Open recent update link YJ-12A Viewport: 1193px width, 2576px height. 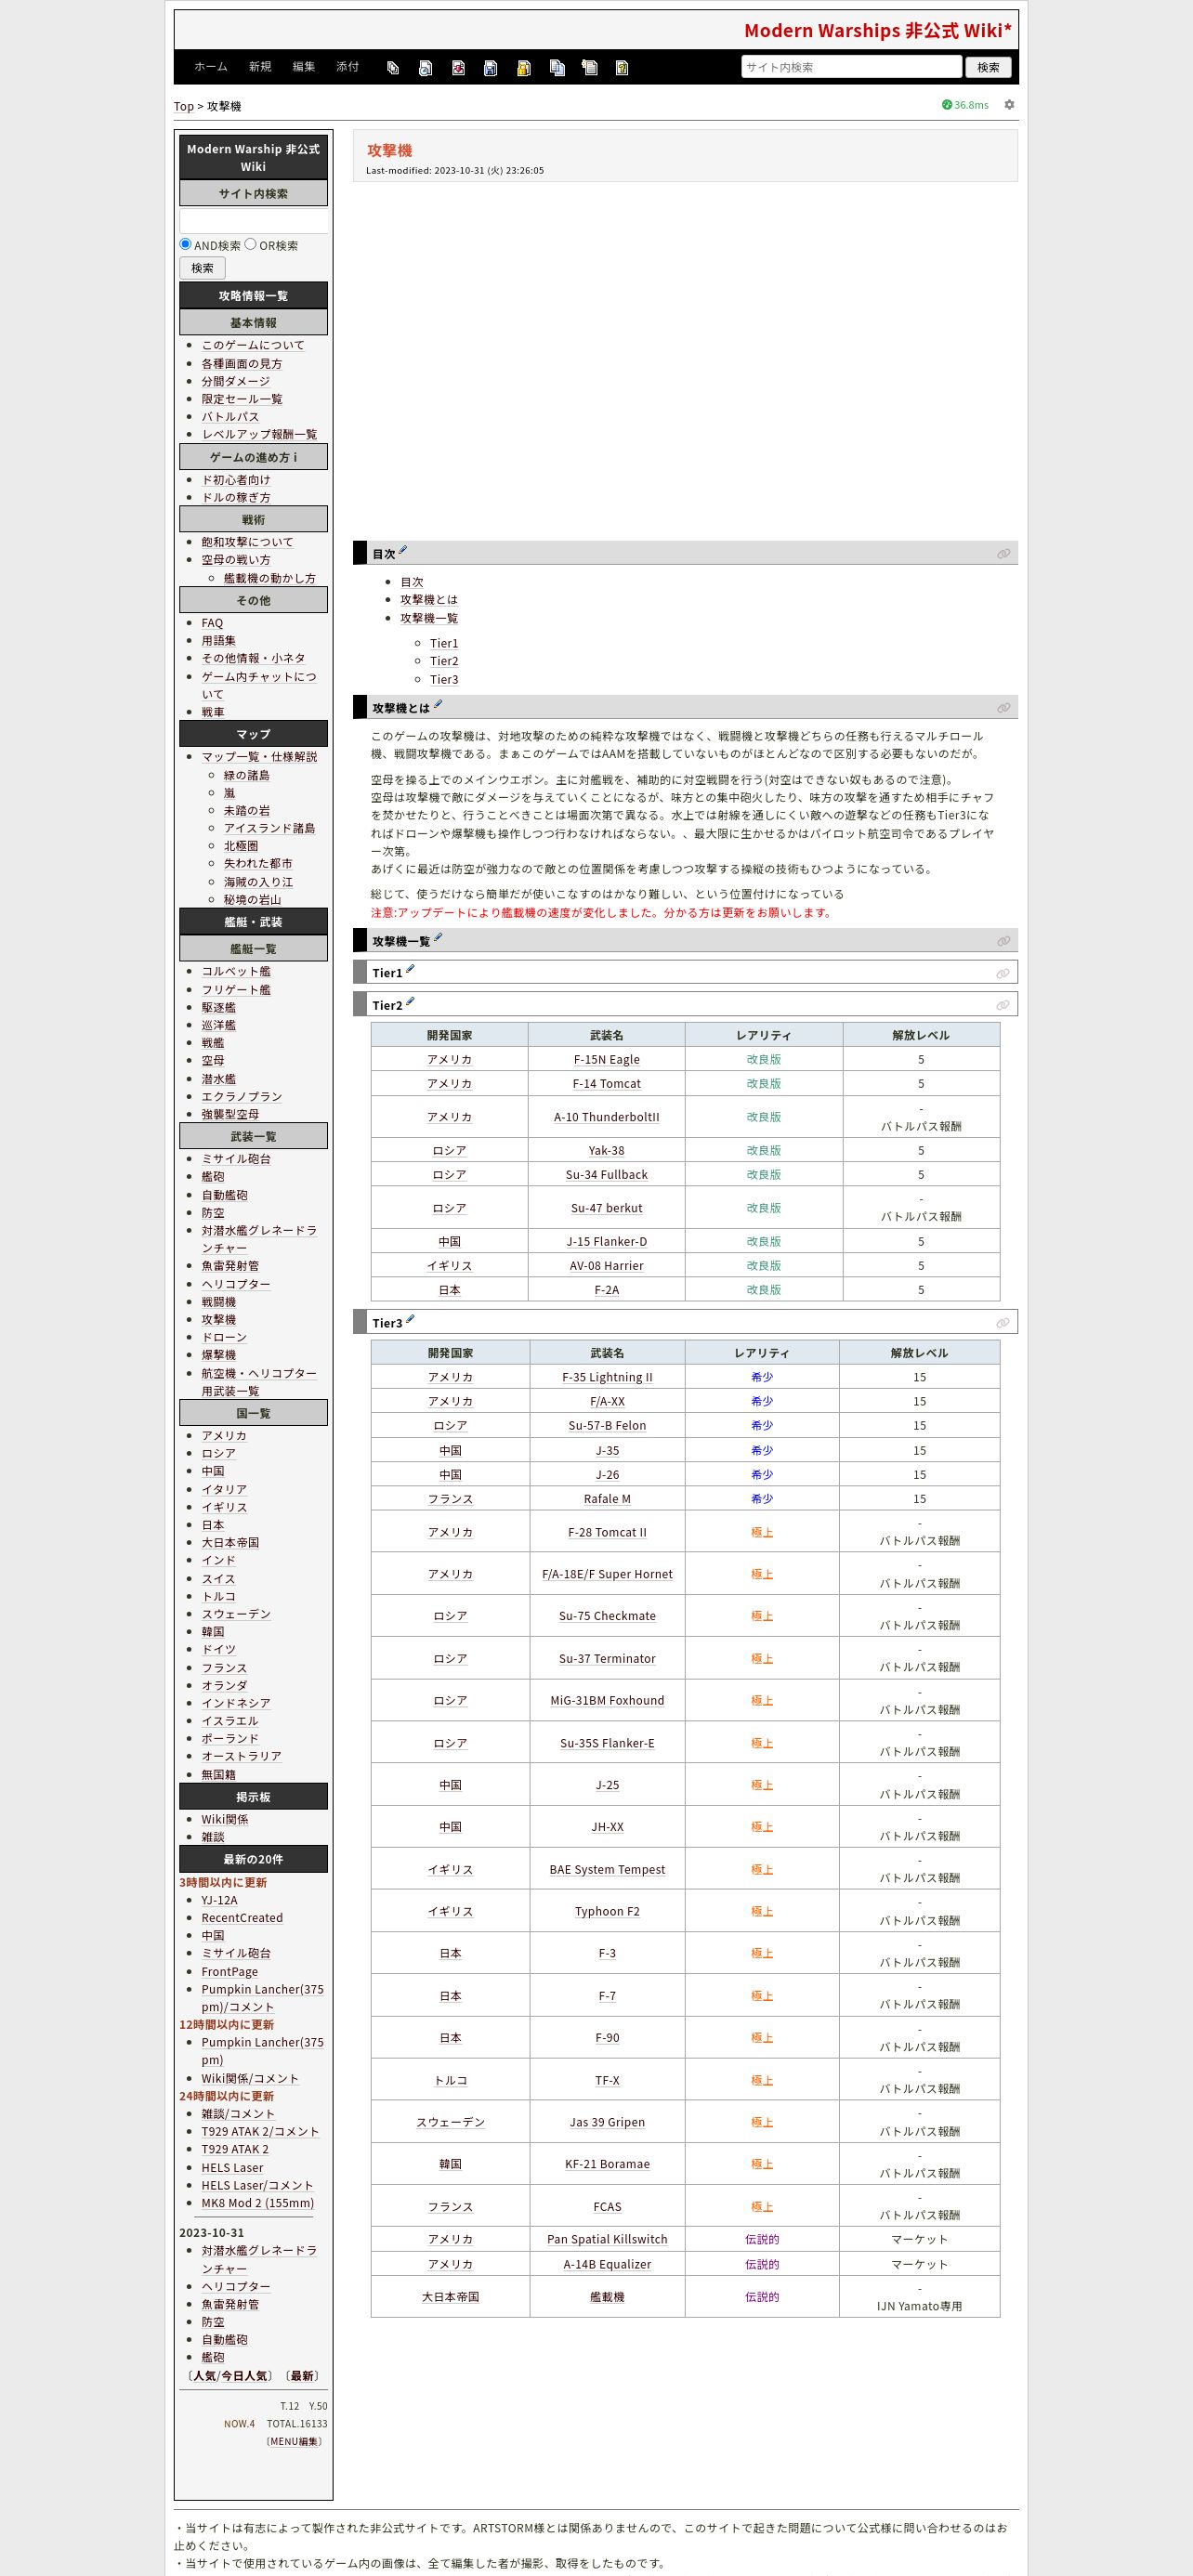click(x=219, y=1900)
